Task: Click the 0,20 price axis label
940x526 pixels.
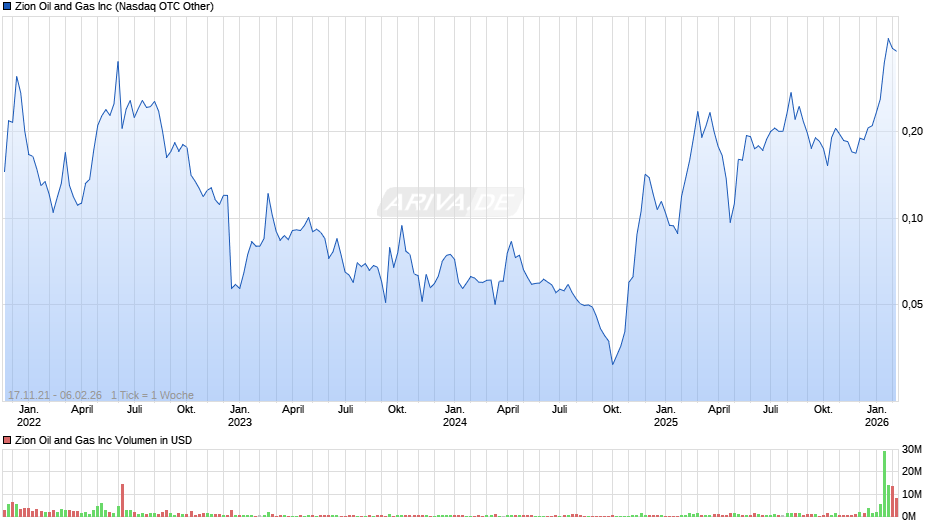Action: [912, 131]
